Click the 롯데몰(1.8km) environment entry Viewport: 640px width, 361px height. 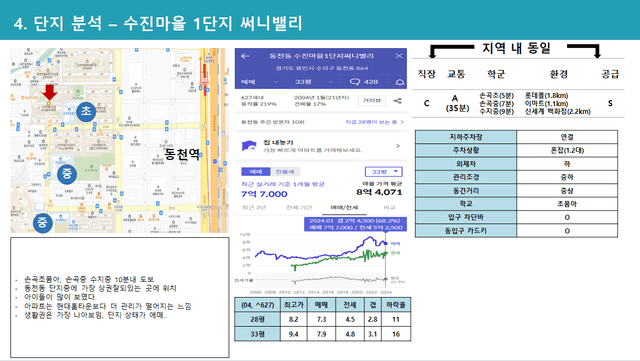pos(547,96)
